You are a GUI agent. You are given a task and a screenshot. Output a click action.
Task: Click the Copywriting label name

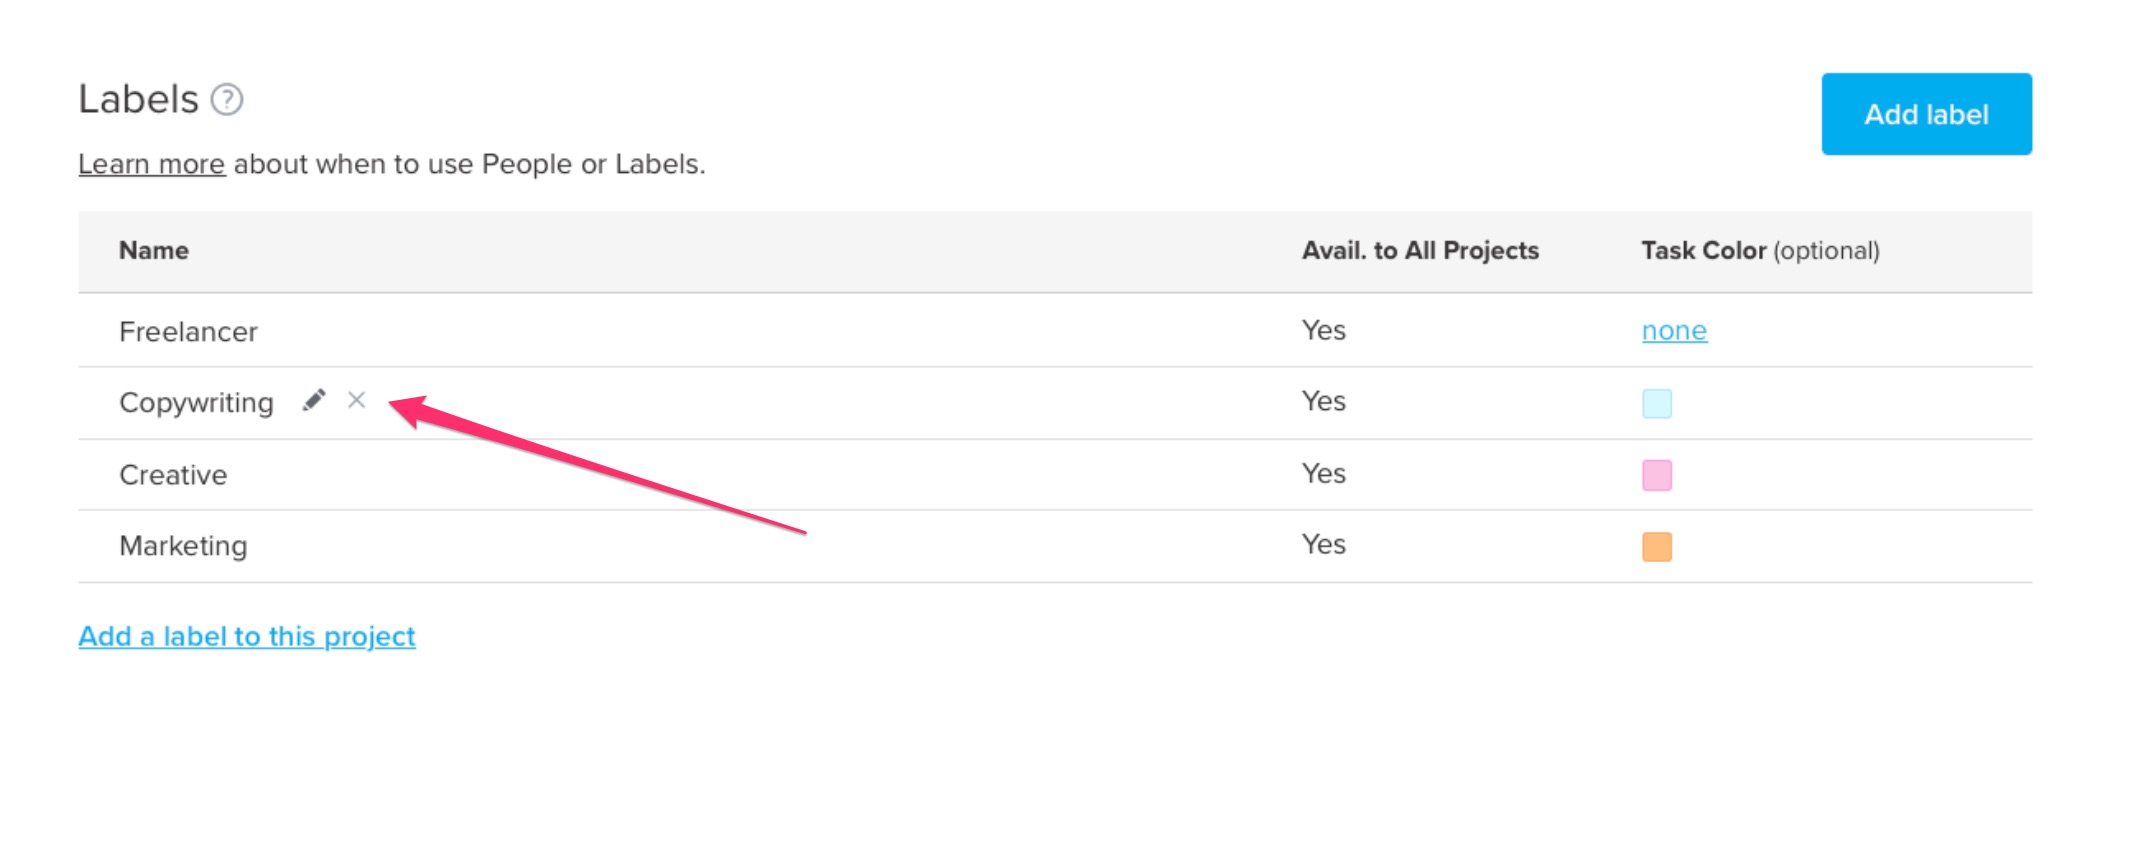[197, 402]
